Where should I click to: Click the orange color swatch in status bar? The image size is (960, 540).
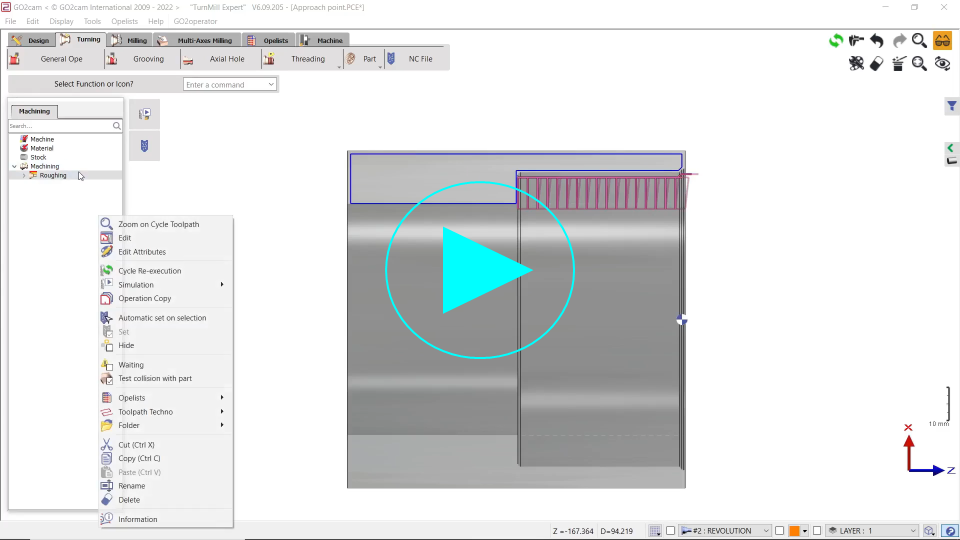(x=794, y=531)
